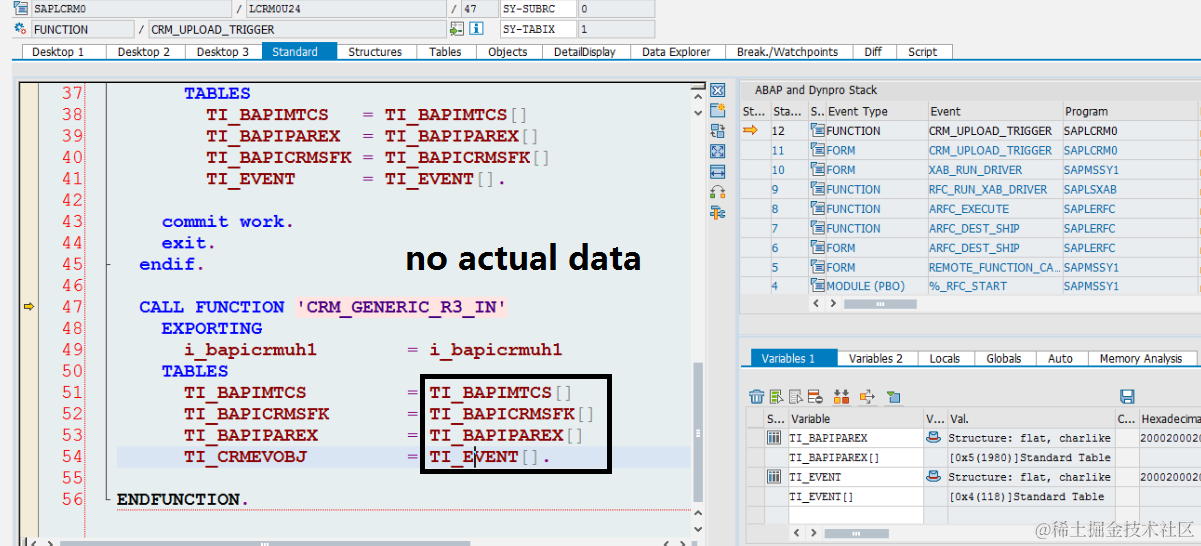Screen dimensions: 1201x546
Task: Click the export arrow icon in Variables toolbar
Action: coord(867,397)
